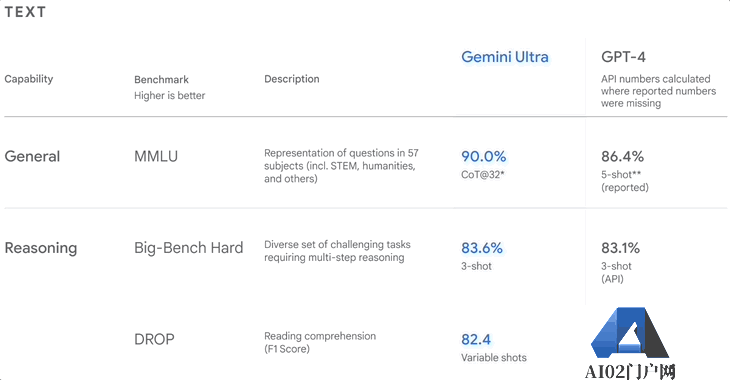The height and width of the screenshot is (380, 730).
Task: Click the CoT@32* footnote text
Action: pyautogui.click(x=483, y=175)
